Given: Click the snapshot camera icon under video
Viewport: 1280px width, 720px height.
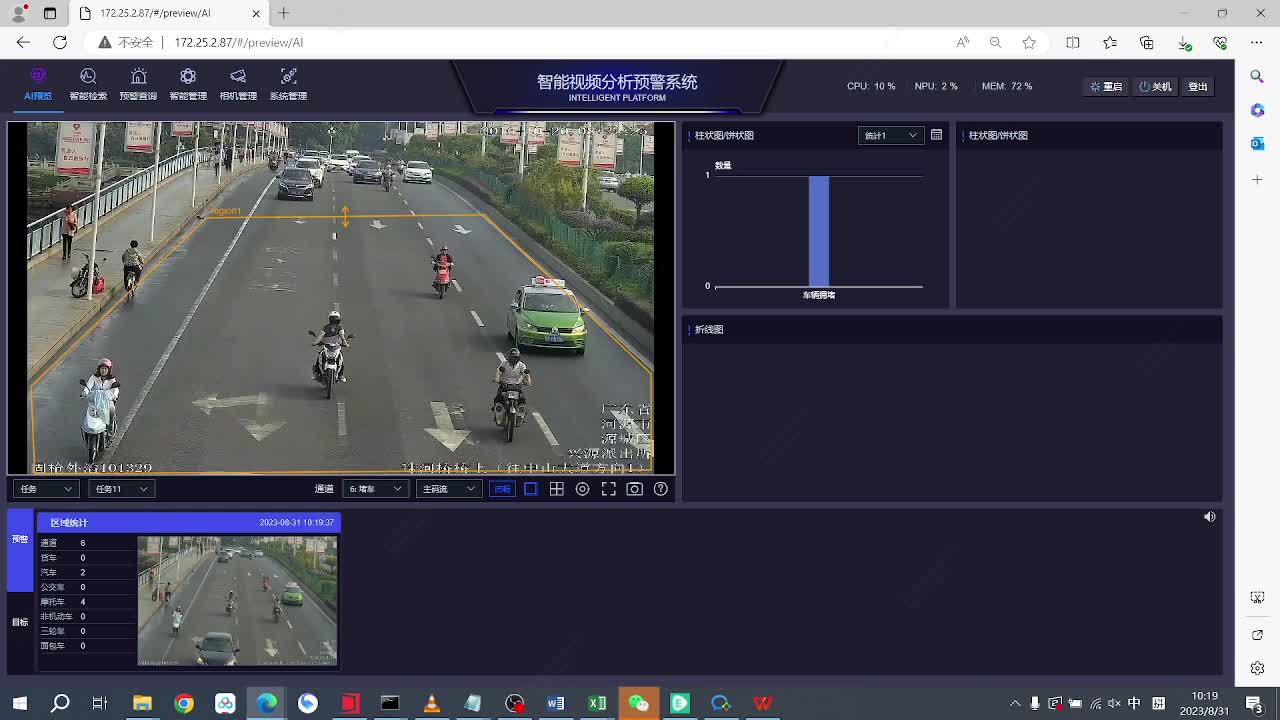Looking at the screenshot, I should pyautogui.click(x=635, y=489).
